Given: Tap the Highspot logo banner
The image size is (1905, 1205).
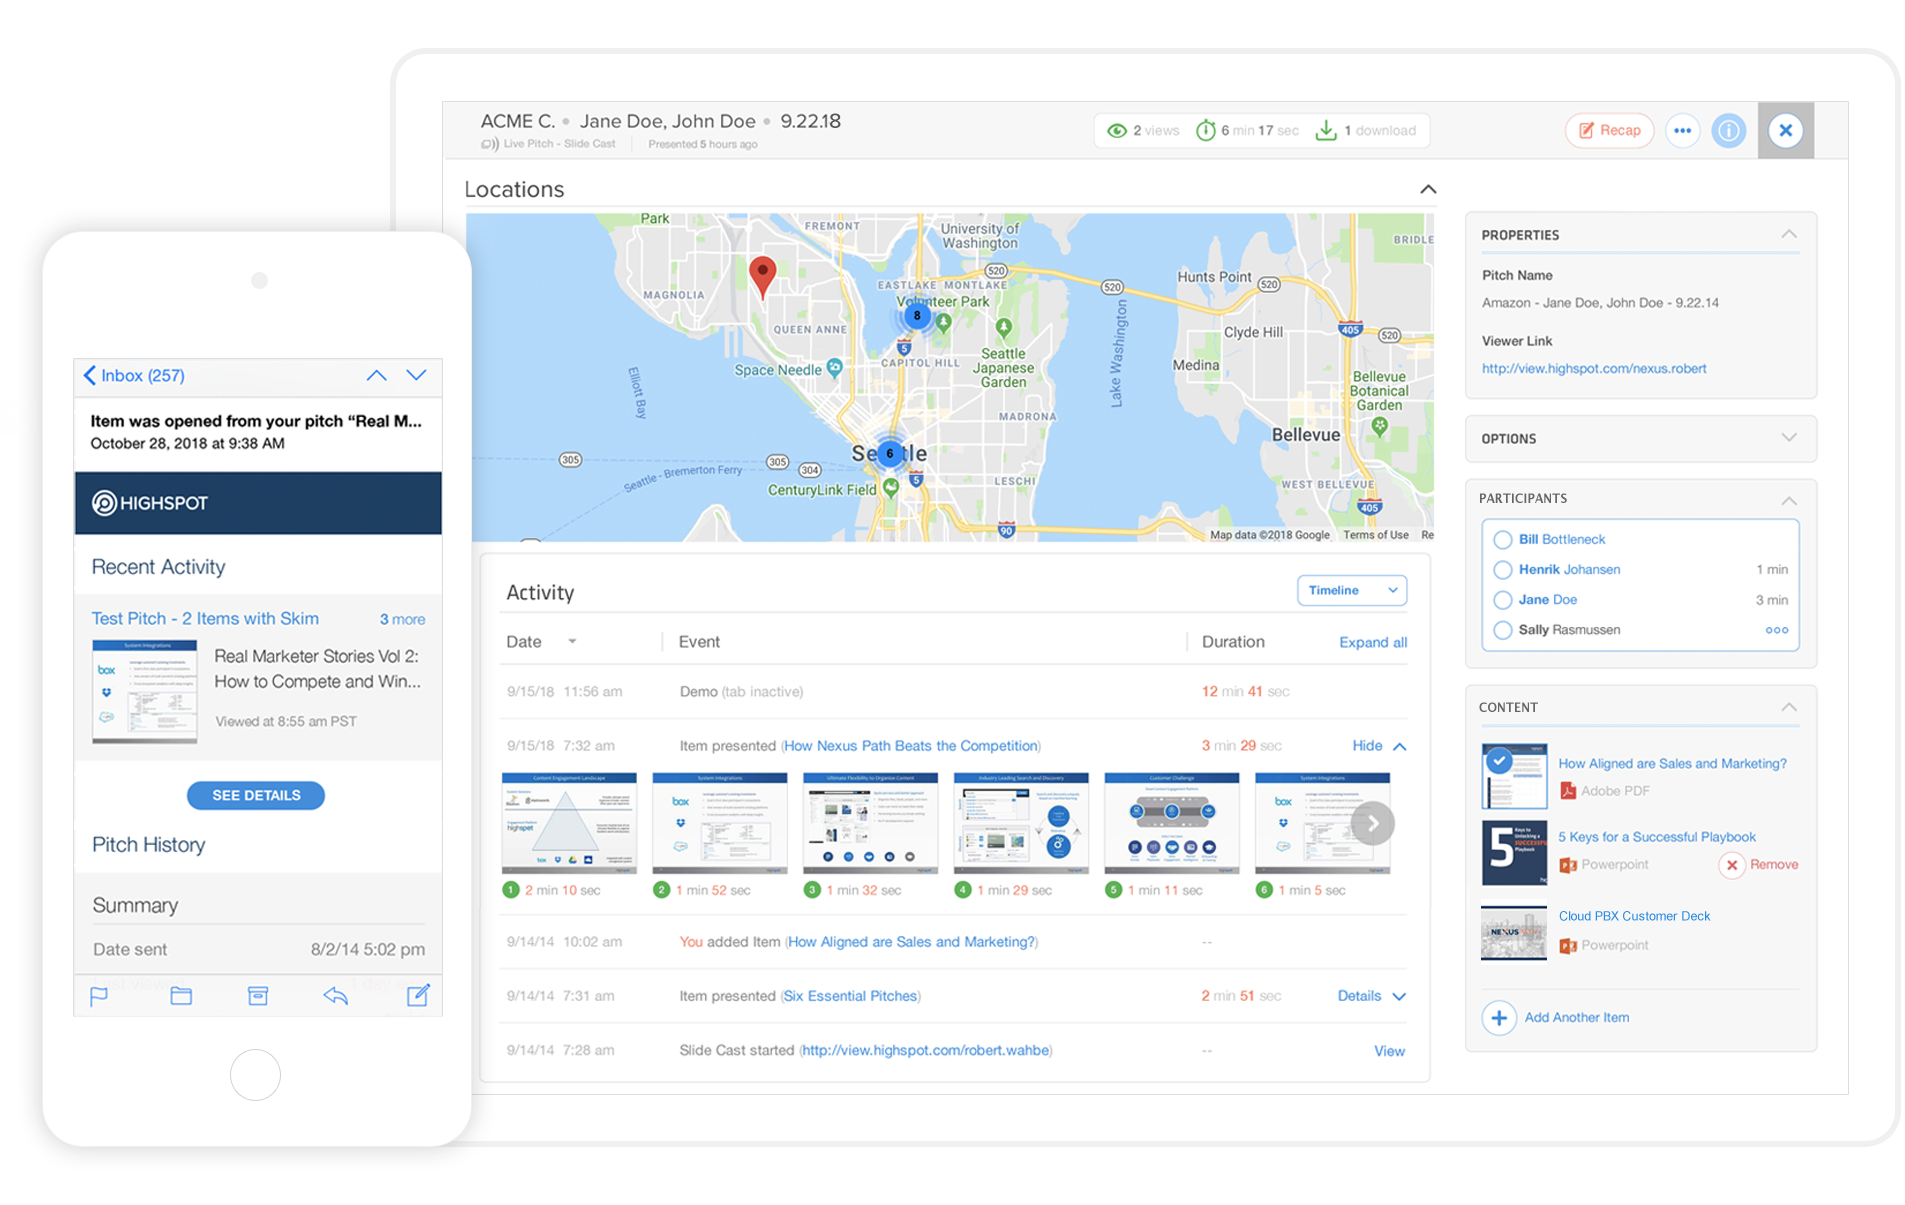Looking at the screenshot, I should tap(257, 502).
